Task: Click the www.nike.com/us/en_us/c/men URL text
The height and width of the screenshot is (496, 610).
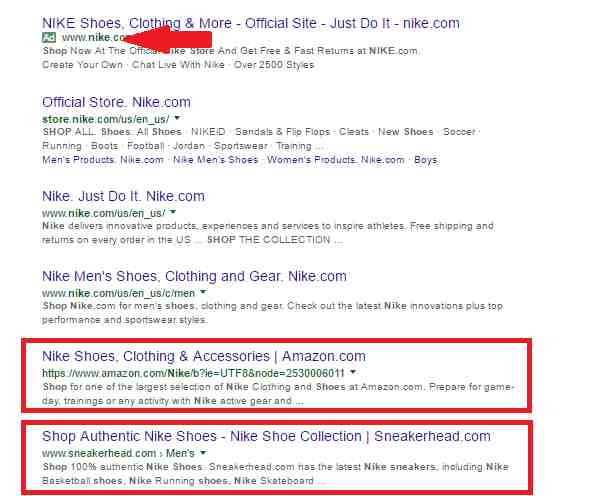Action: (118, 293)
